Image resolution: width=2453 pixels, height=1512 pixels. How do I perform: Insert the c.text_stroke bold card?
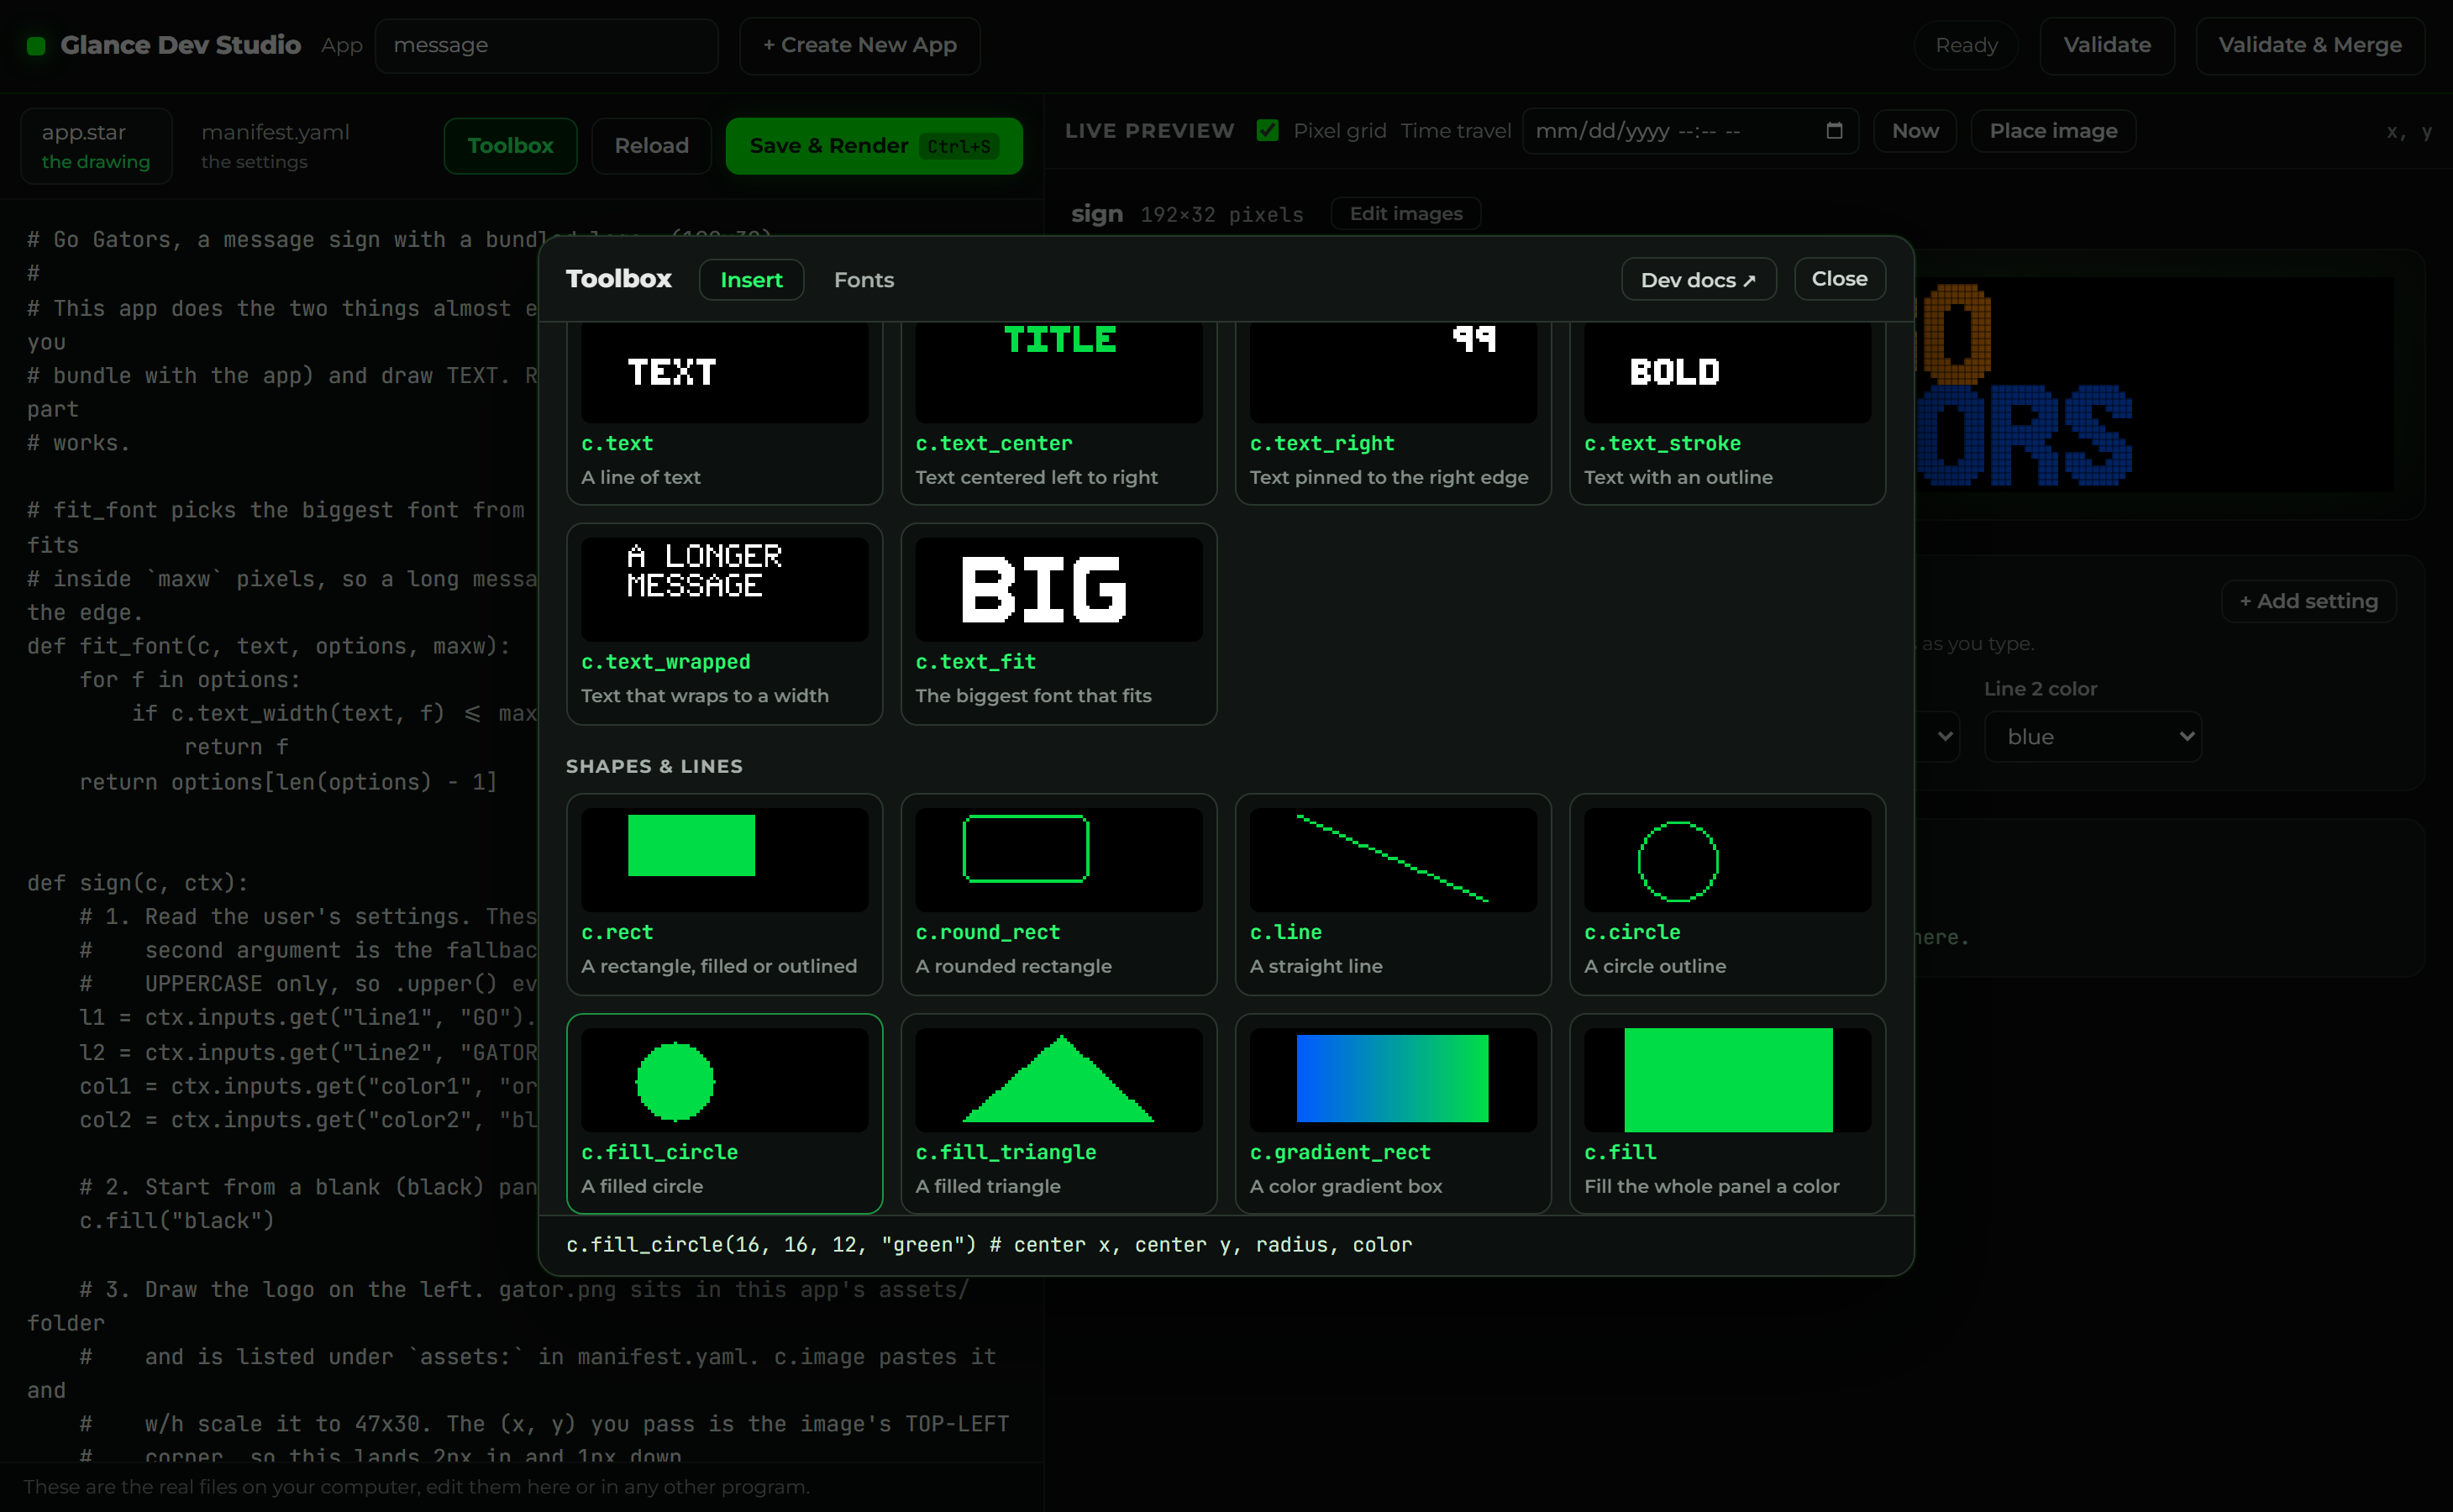1727,412
